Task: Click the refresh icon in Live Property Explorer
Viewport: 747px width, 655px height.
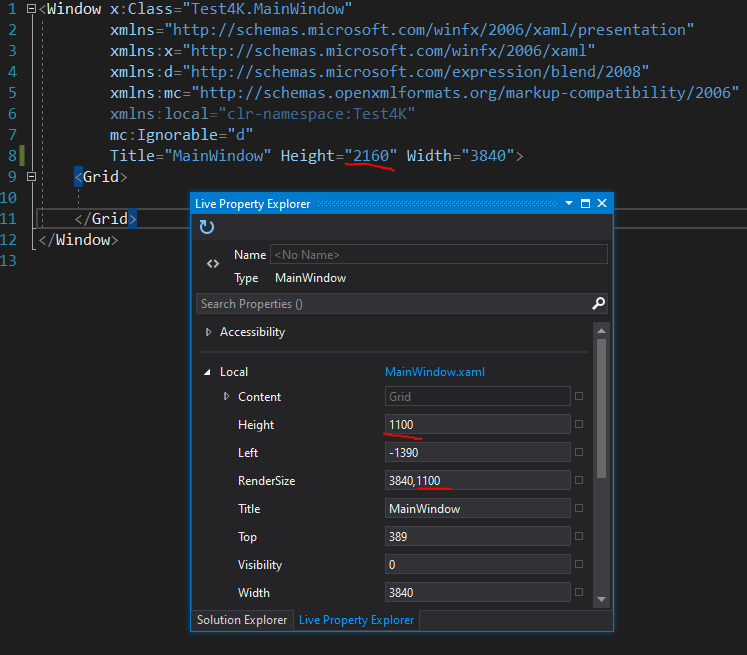Action: (207, 227)
